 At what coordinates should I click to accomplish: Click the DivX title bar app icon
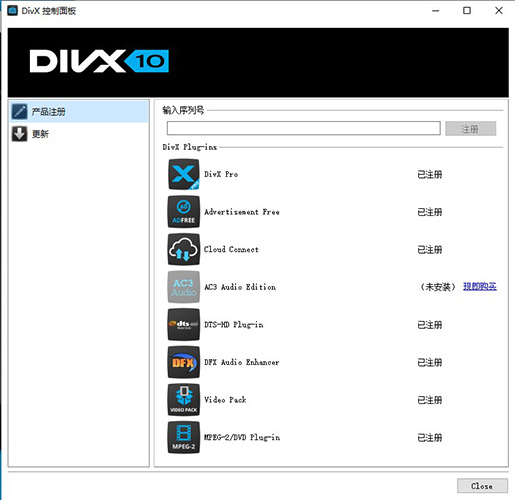(x=12, y=11)
